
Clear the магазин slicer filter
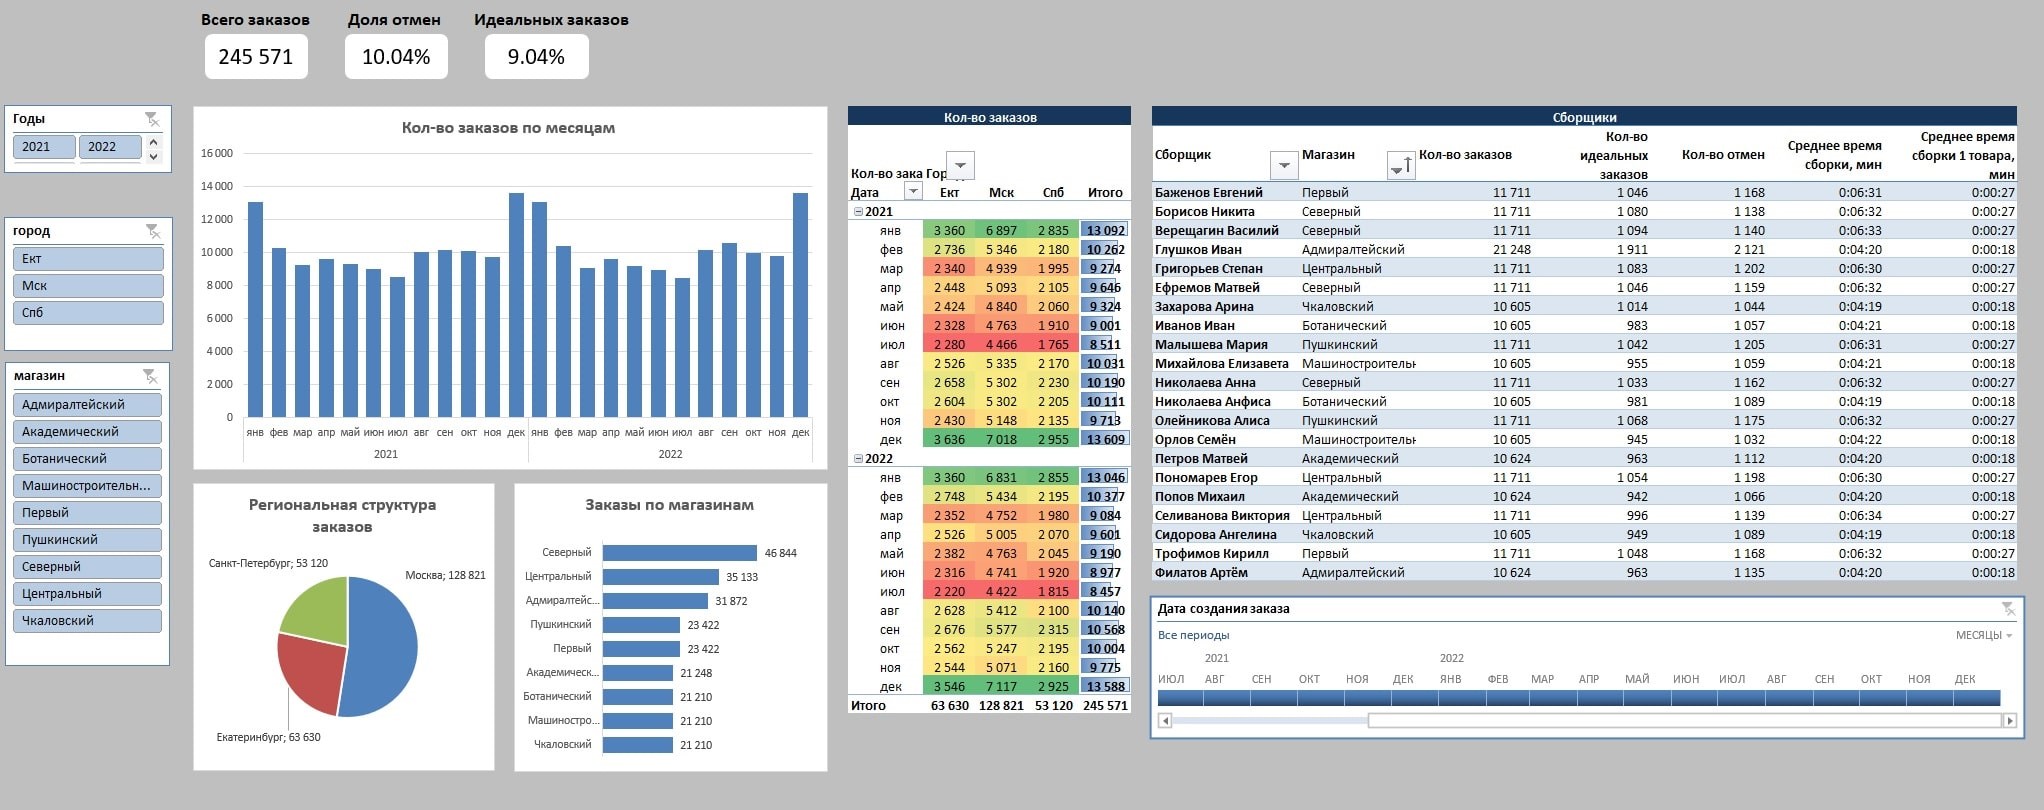click(x=149, y=376)
